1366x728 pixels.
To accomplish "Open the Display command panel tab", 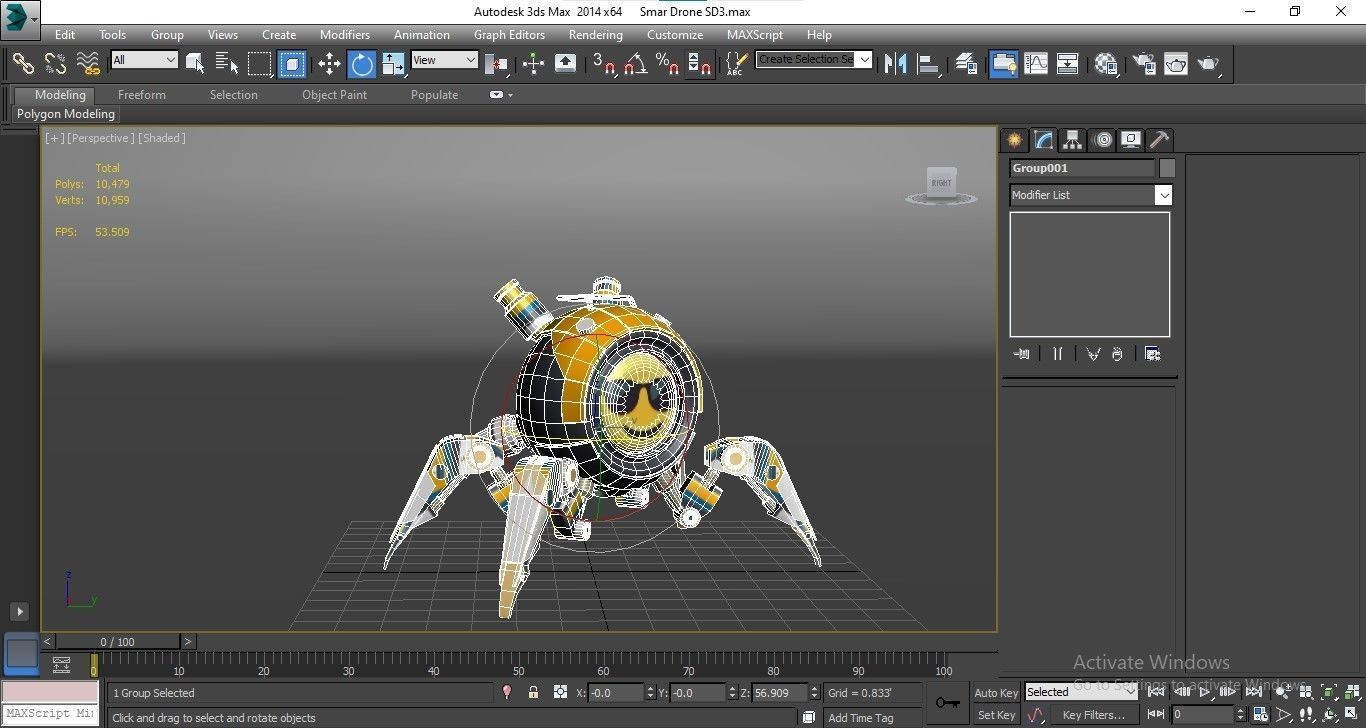I will click(1131, 140).
